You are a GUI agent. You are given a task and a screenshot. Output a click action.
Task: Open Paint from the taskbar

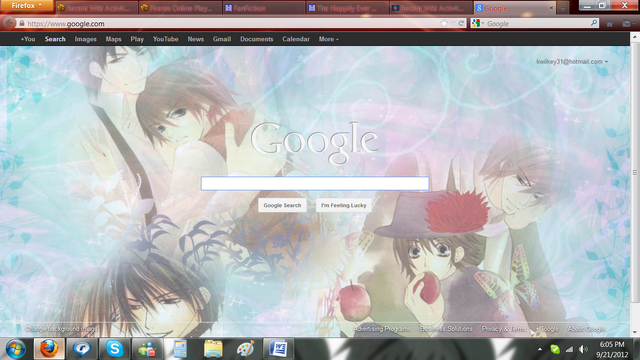[x=246, y=349]
